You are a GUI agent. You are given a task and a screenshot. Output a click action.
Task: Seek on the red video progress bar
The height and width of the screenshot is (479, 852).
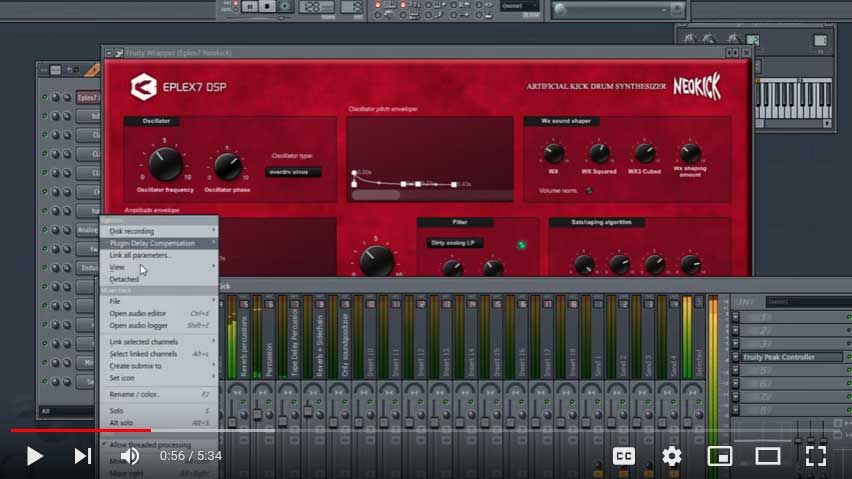click(x=80, y=430)
